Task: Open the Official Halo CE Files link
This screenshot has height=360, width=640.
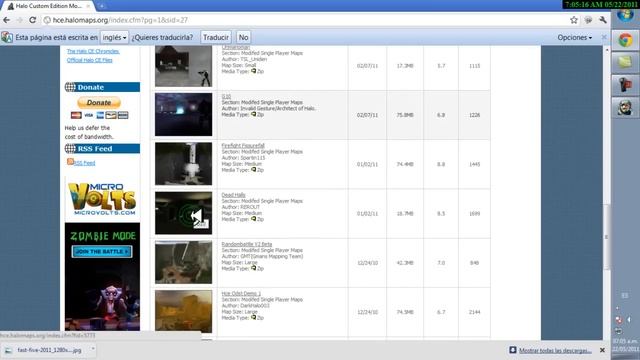Action: click(x=89, y=60)
